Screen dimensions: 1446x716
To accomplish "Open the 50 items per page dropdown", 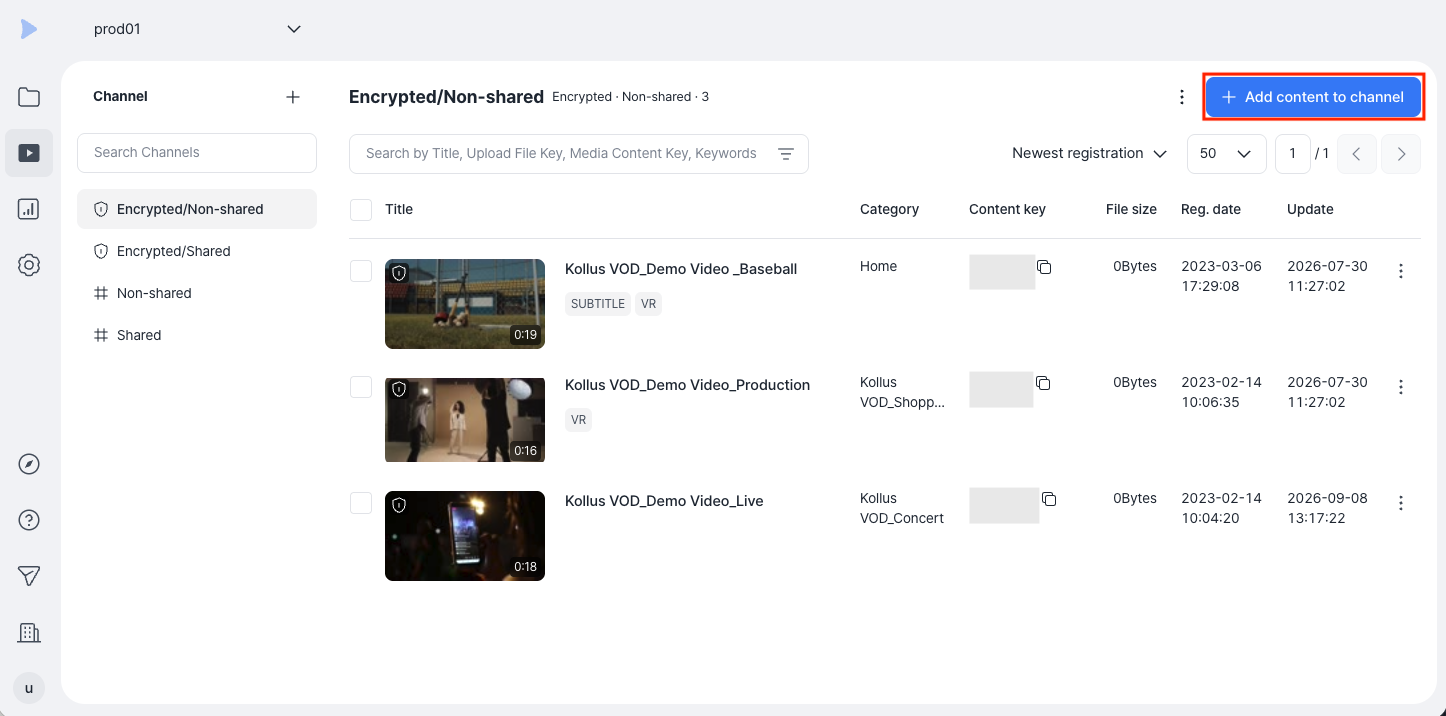I will pyautogui.click(x=1226, y=154).
